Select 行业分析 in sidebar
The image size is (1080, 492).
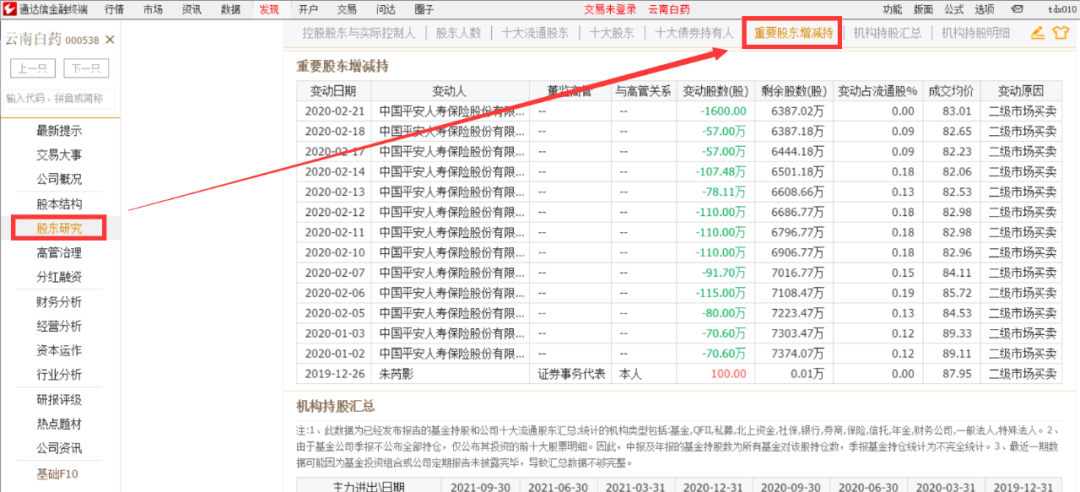pyautogui.click(x=59, y=375)
